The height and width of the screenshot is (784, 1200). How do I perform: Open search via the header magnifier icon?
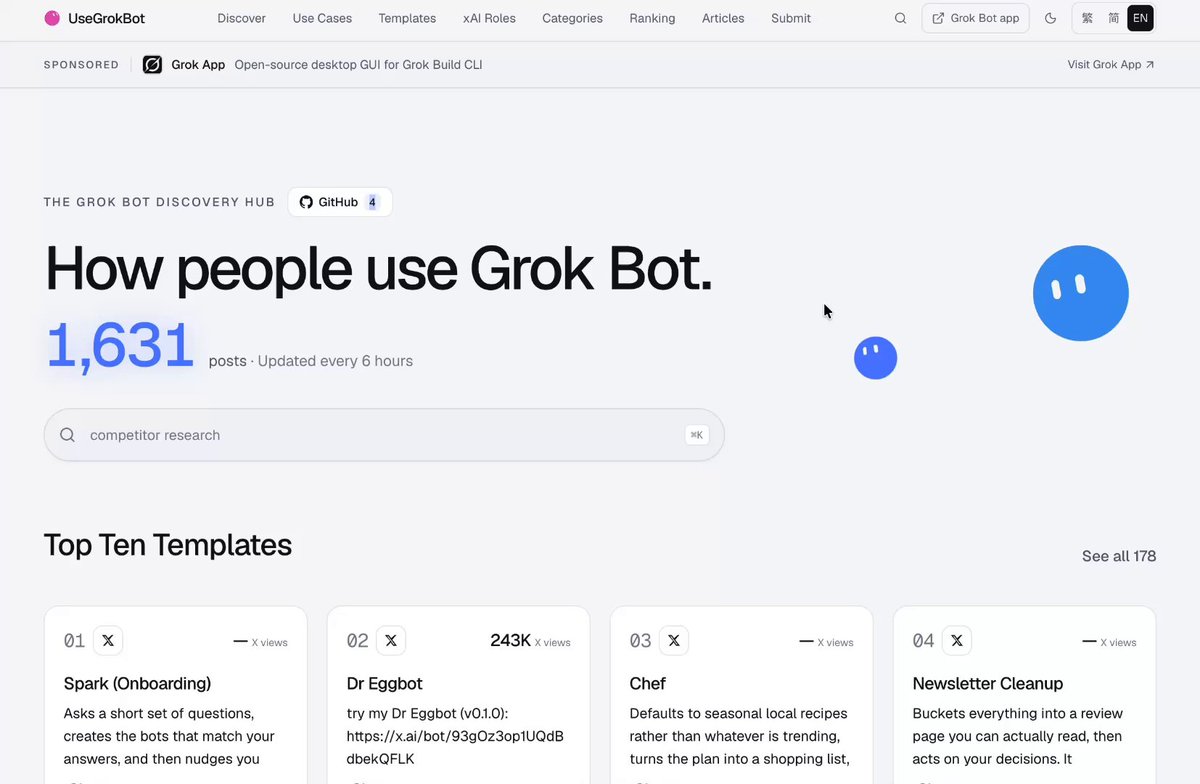(900, 18)
